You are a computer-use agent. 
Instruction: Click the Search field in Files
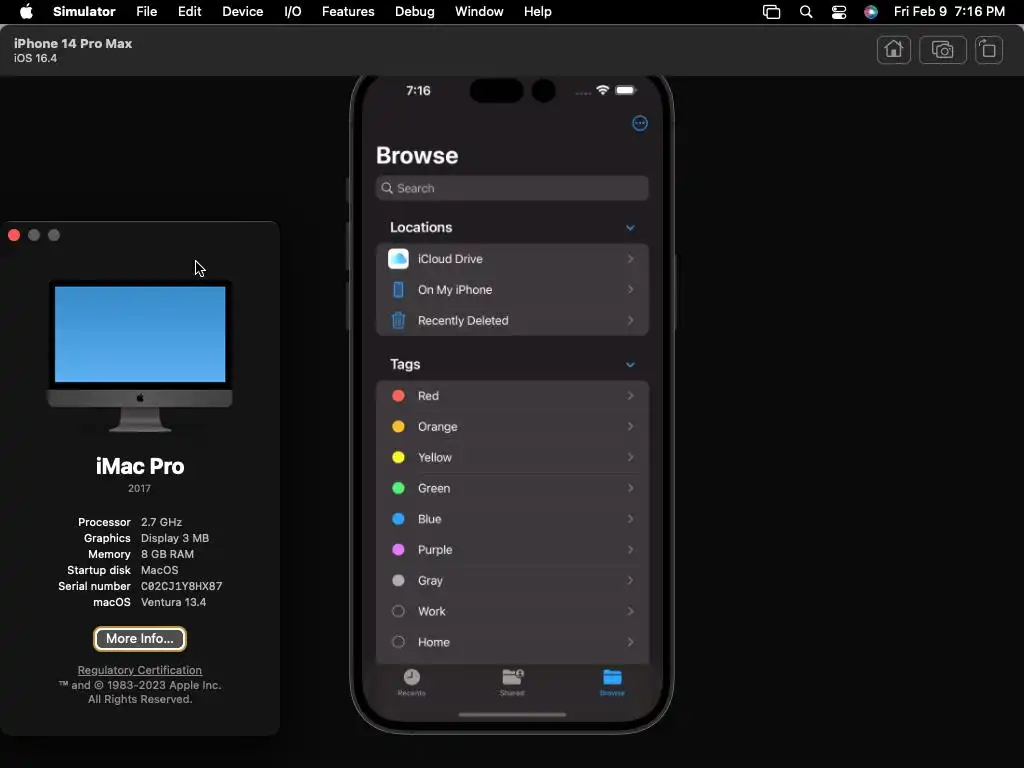click(x=512, y=188)
